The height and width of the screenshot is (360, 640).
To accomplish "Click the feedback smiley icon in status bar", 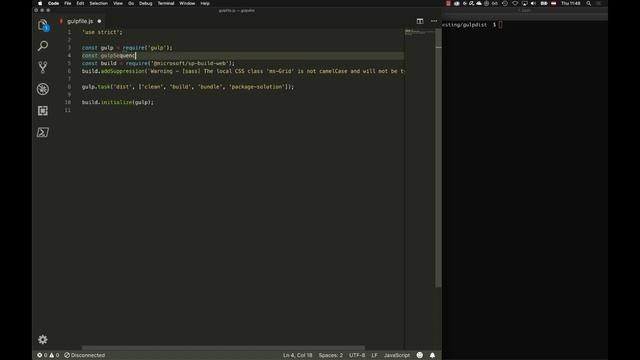I will 420,355.
